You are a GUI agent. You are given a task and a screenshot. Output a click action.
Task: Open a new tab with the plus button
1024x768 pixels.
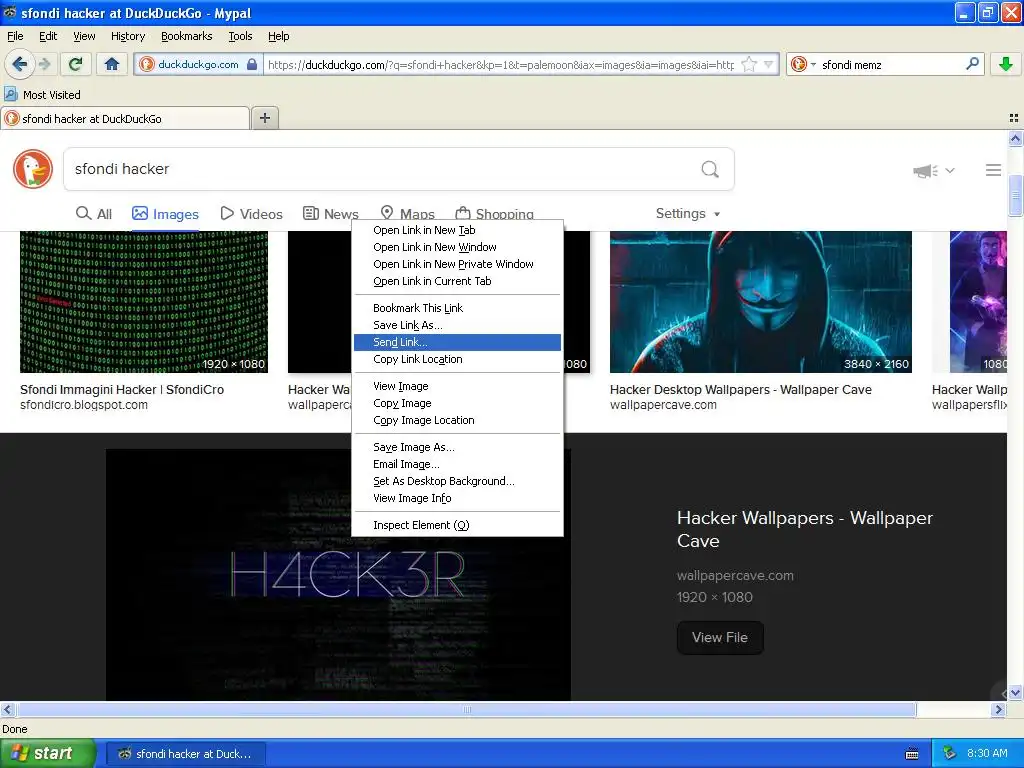[x=264, y=118]
